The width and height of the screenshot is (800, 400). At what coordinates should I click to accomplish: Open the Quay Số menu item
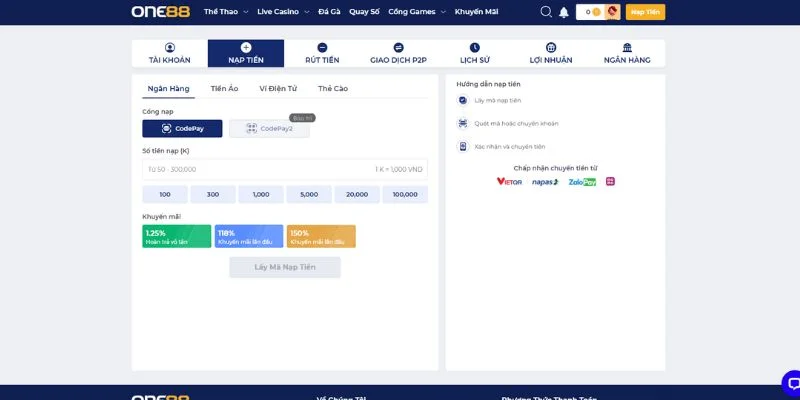364,12
